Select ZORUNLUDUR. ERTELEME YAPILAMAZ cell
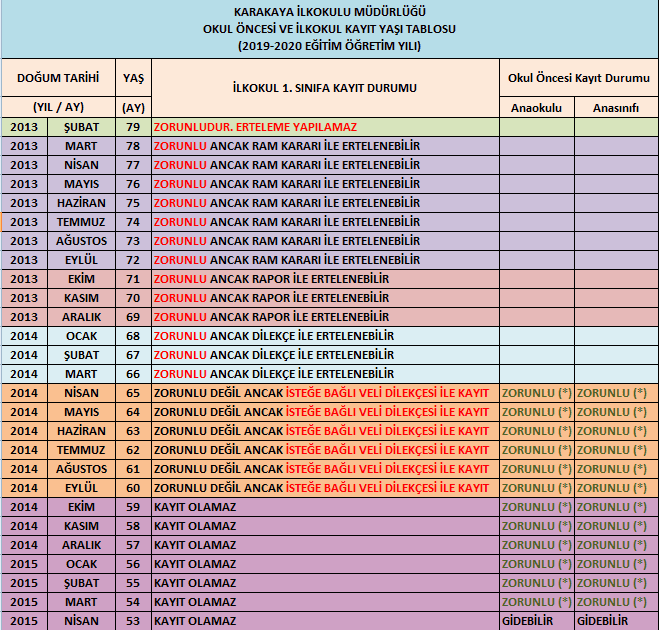 (325, 127)
